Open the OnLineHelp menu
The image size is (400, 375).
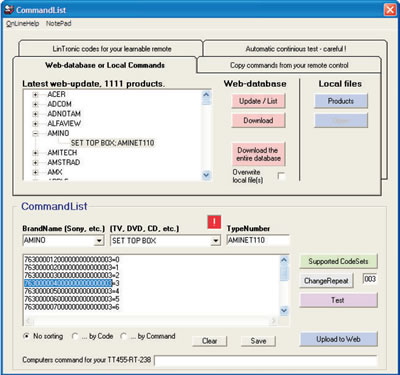(x=22, y=24)
